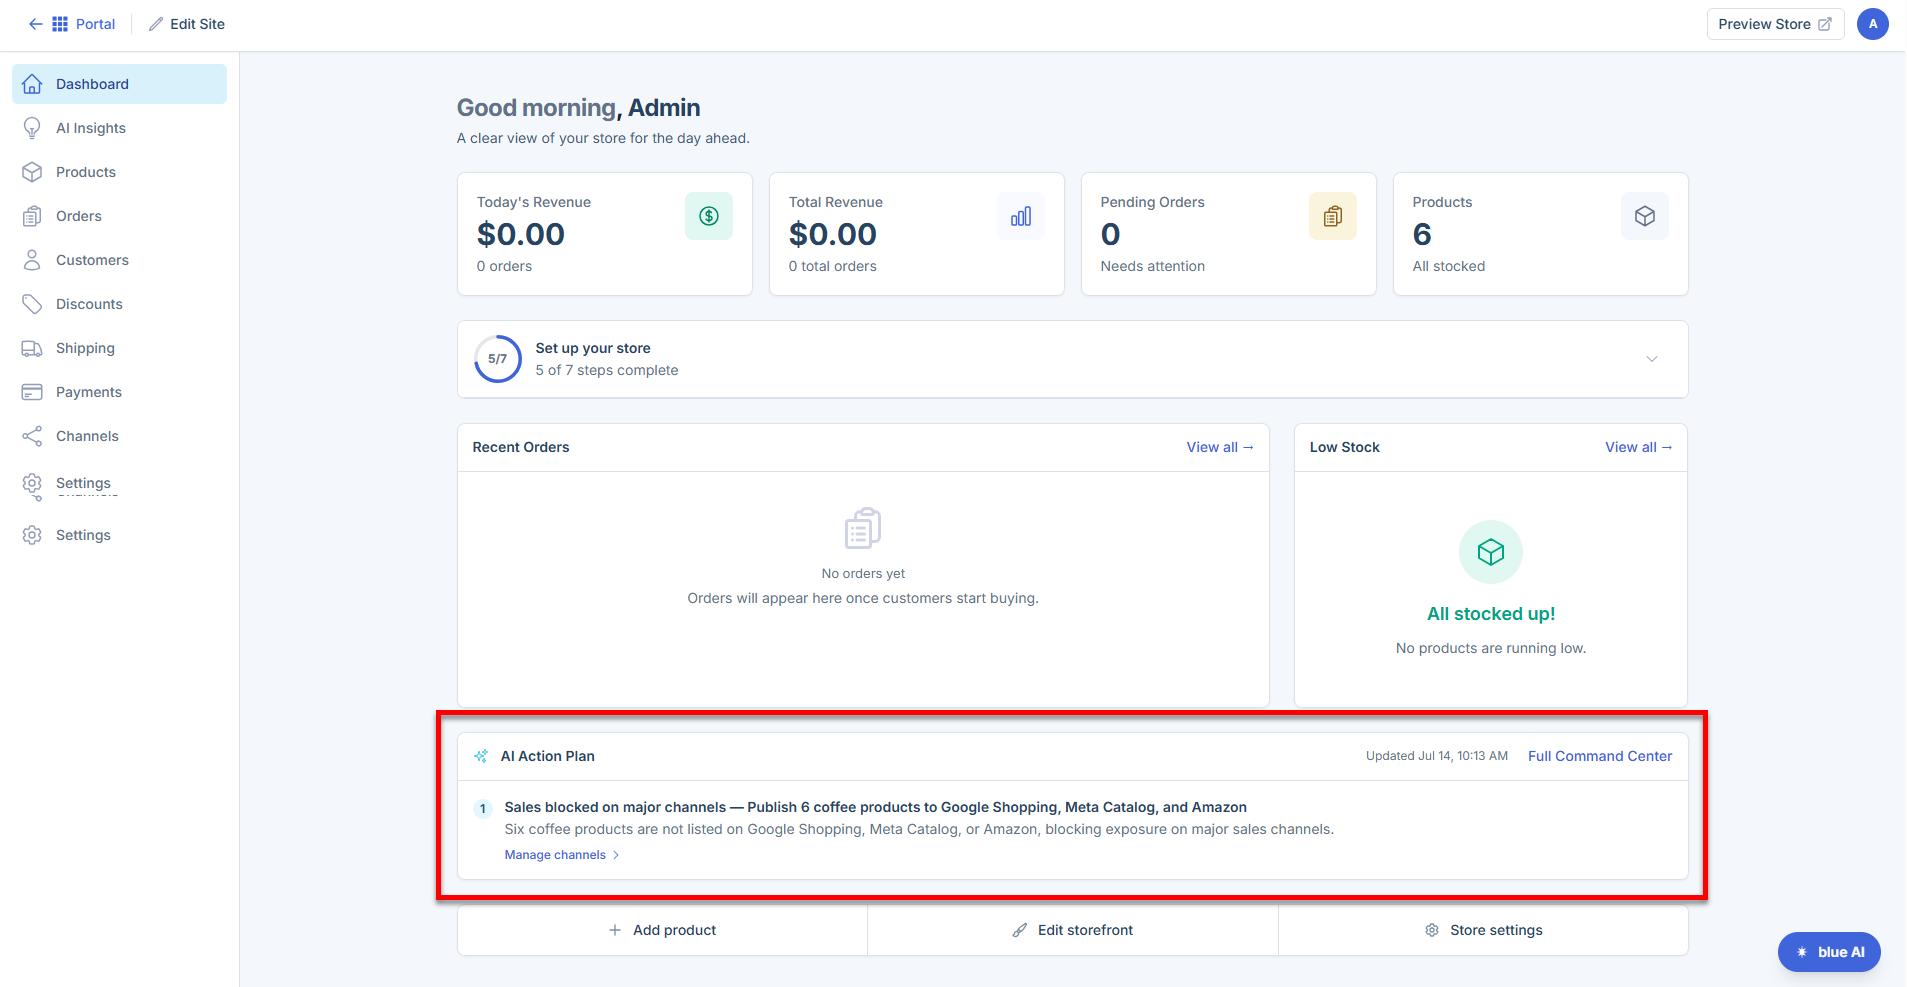Click the gear icon in Store settings

pyautogui.click(x=1432, y=930)
